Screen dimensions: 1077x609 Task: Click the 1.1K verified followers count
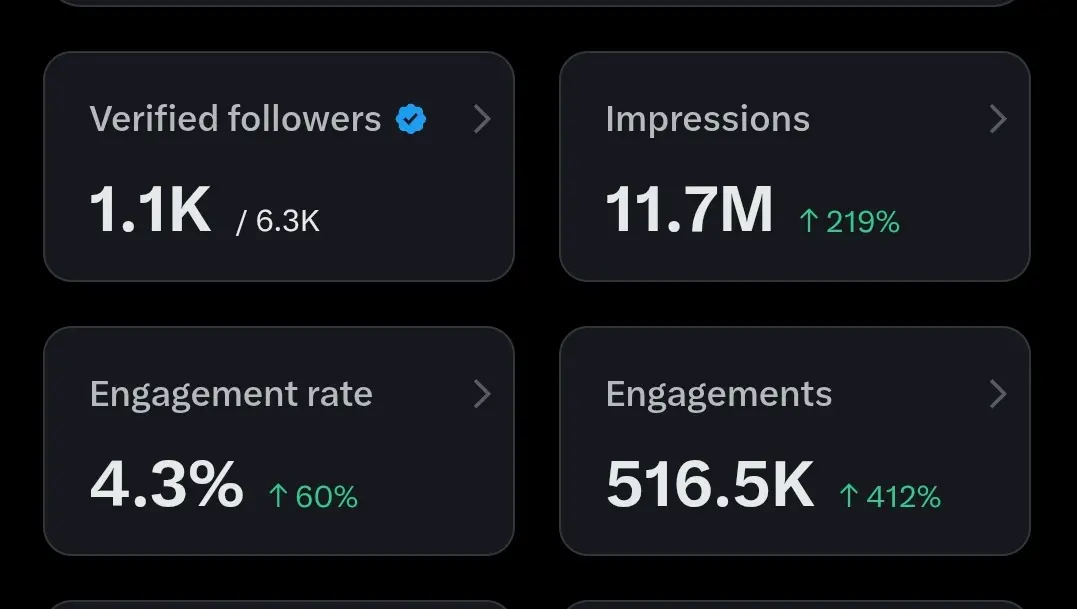click(x=150, y=211)
